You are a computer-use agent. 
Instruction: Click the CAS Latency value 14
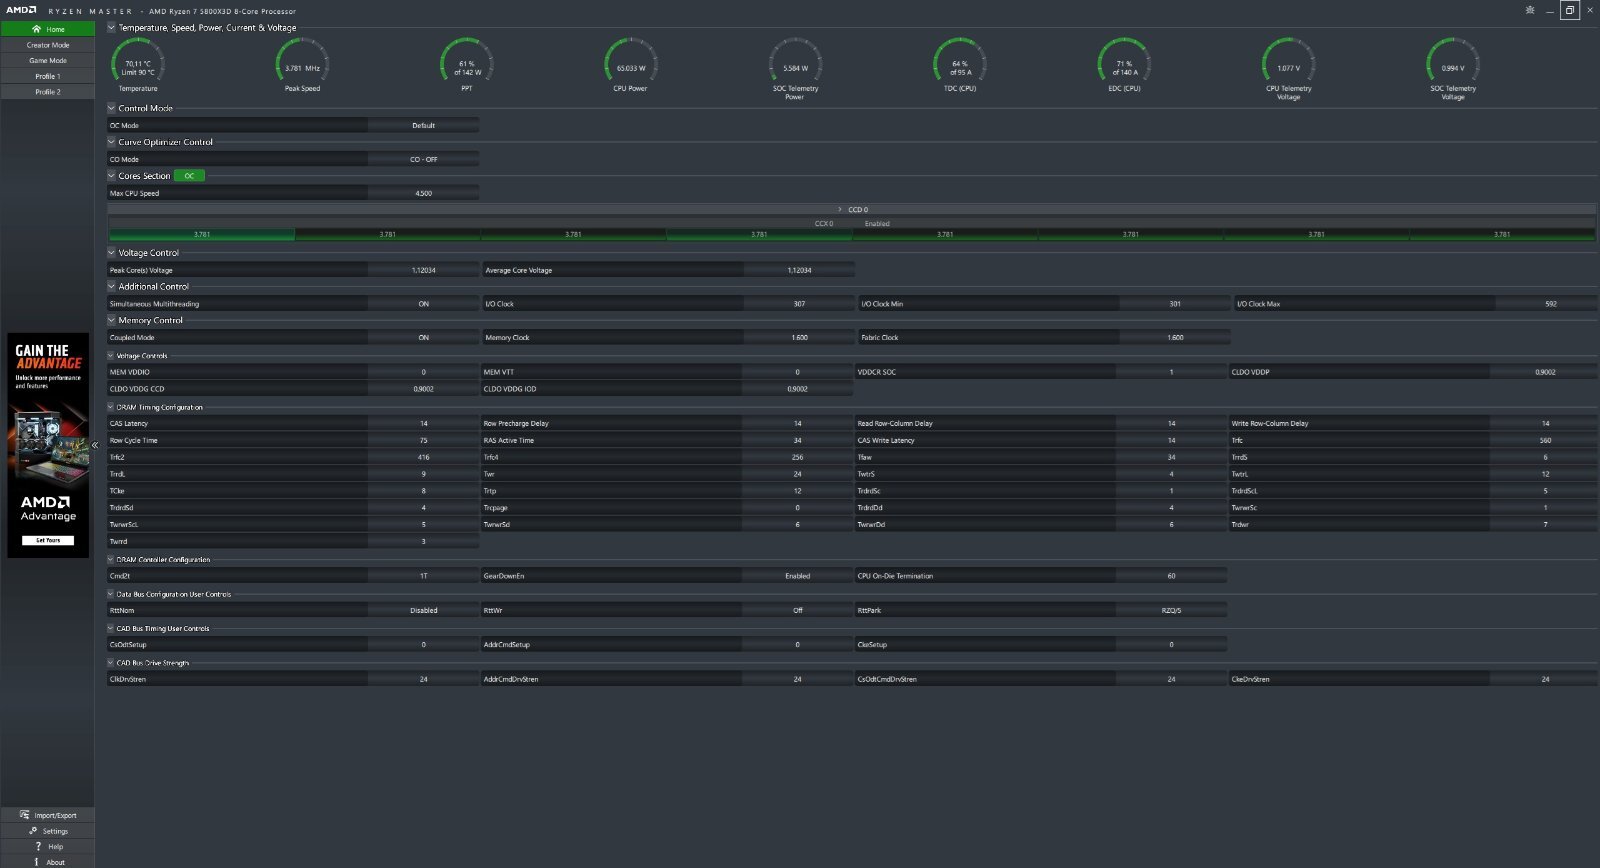(423, 424)
